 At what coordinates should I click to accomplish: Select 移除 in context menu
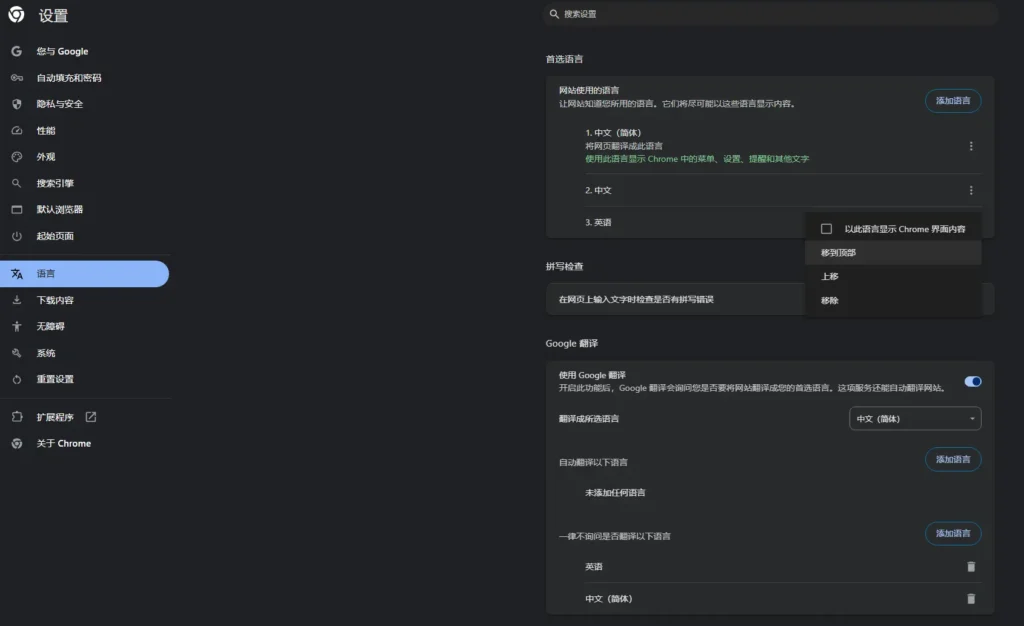coord(893,300)
